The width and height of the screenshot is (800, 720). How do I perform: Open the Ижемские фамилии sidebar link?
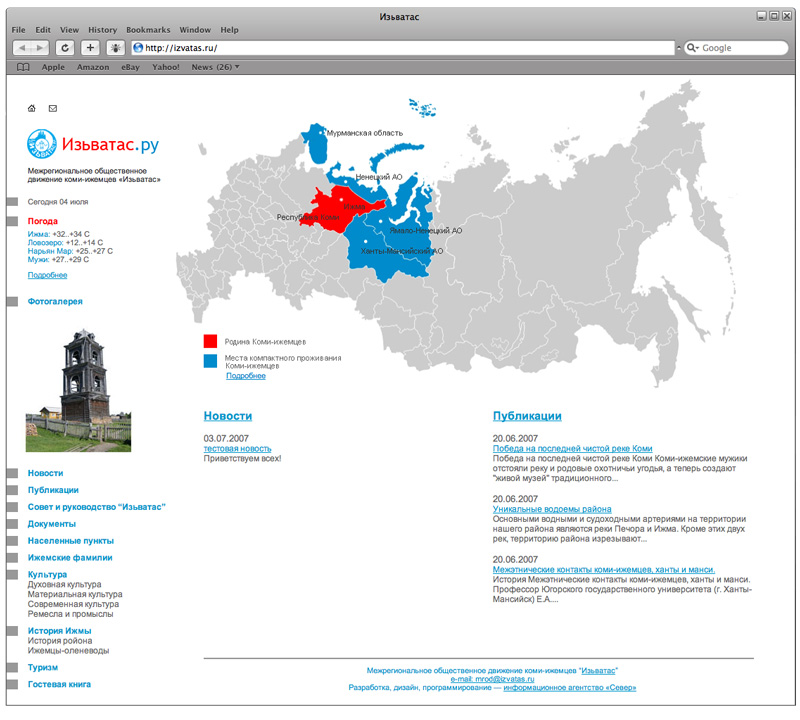70,557
